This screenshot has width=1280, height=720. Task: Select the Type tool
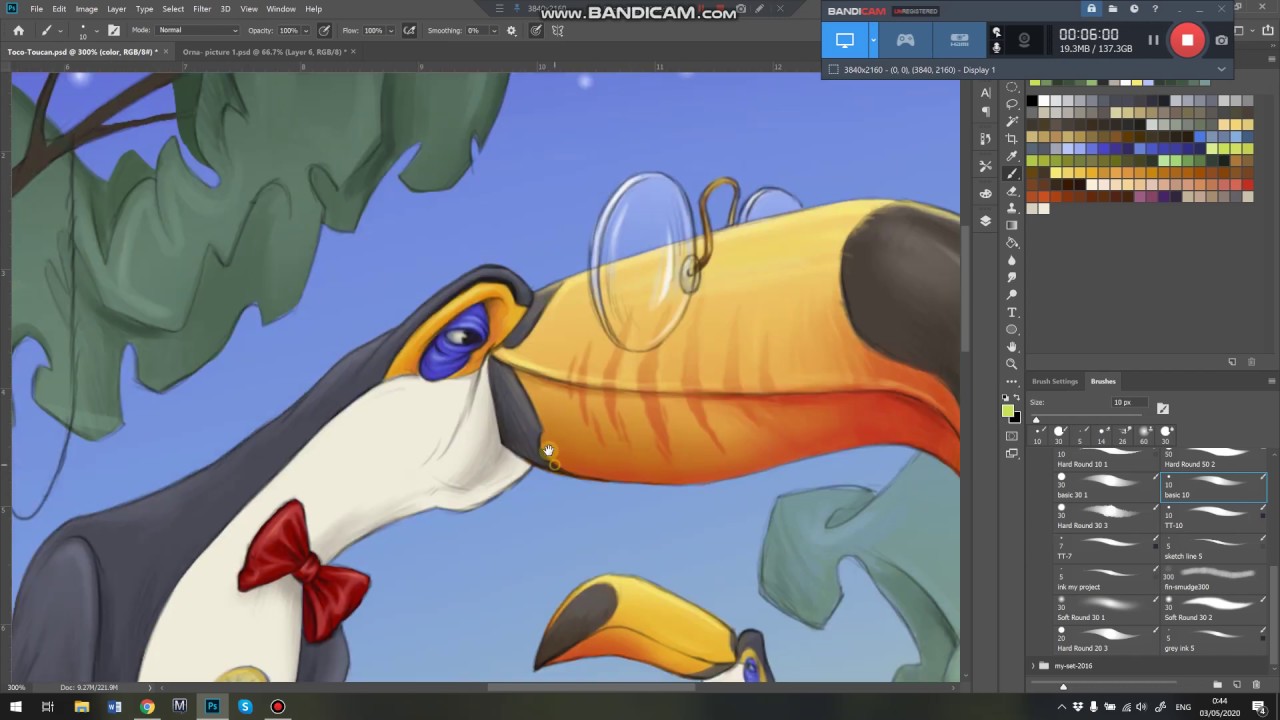pos(1012,312)
